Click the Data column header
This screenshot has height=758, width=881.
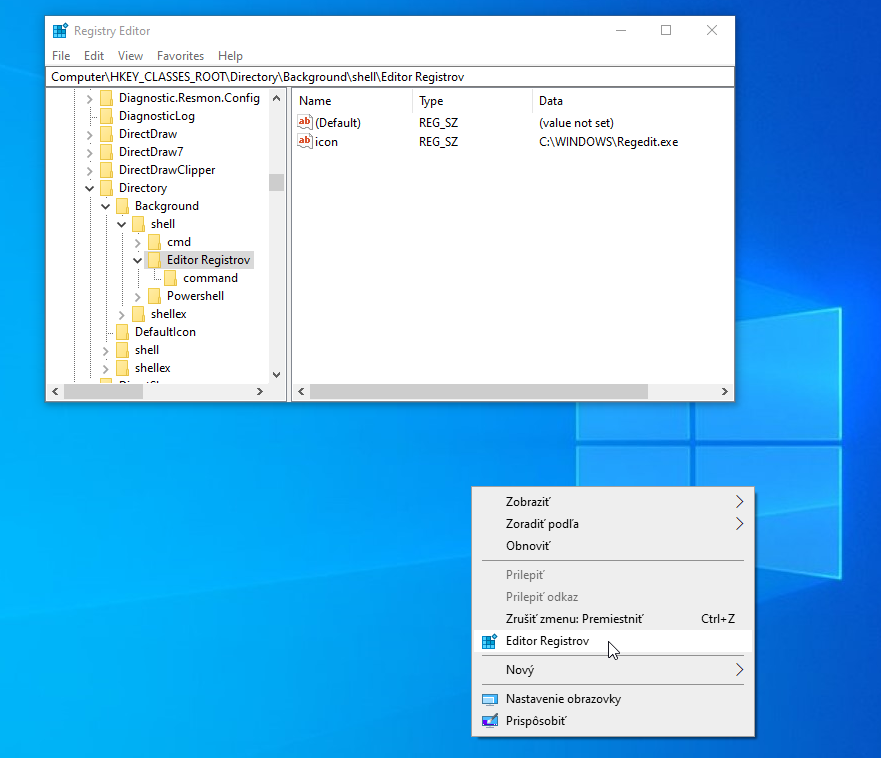[551, 101]
